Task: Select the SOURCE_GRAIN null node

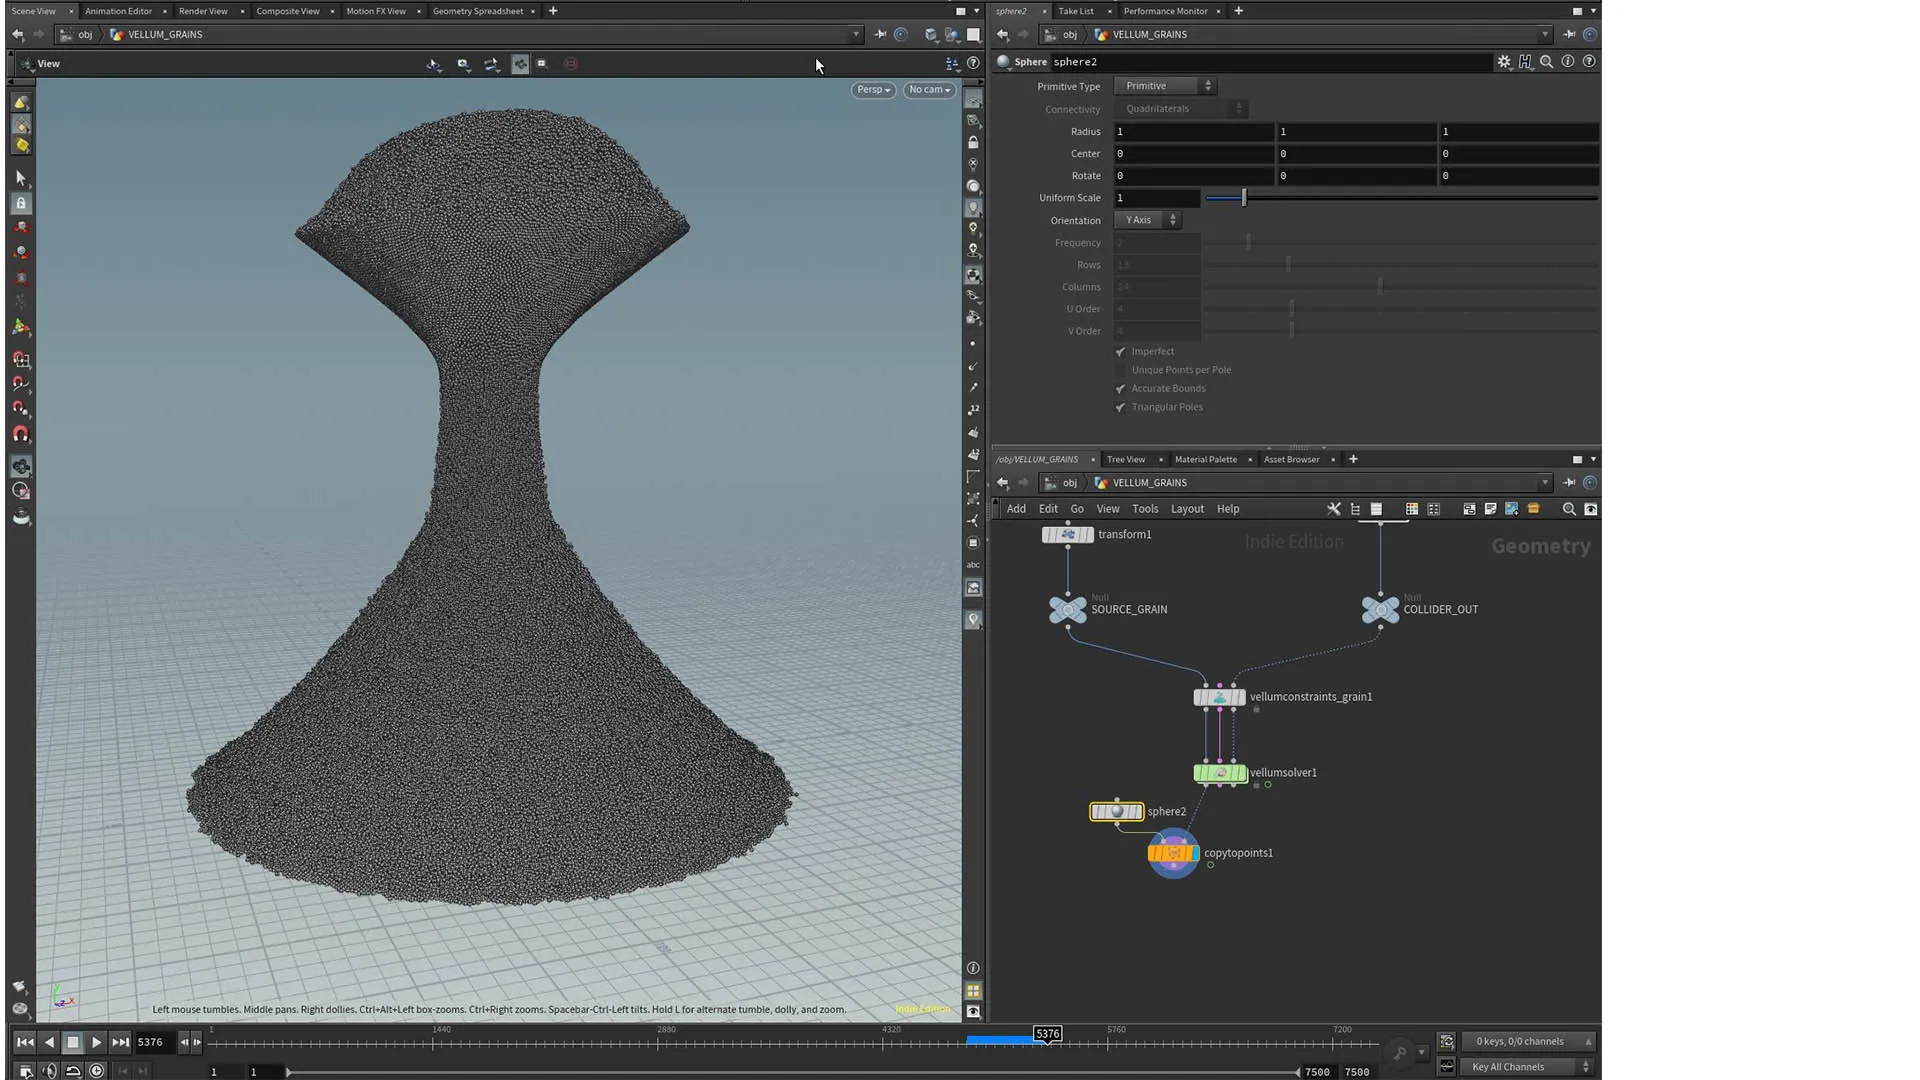Action: pos(1067,609)
